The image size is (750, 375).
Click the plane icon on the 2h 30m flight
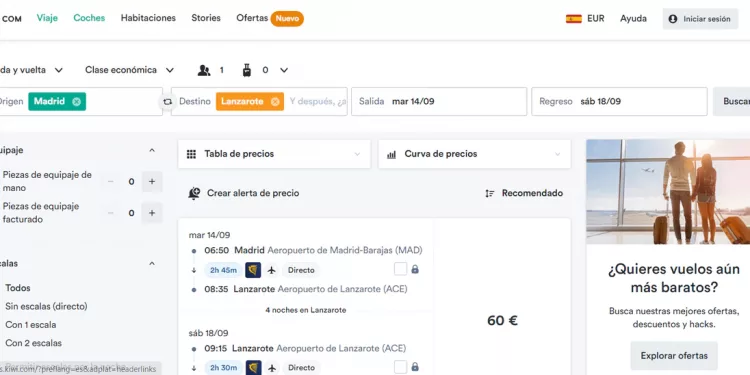[272, 368]
